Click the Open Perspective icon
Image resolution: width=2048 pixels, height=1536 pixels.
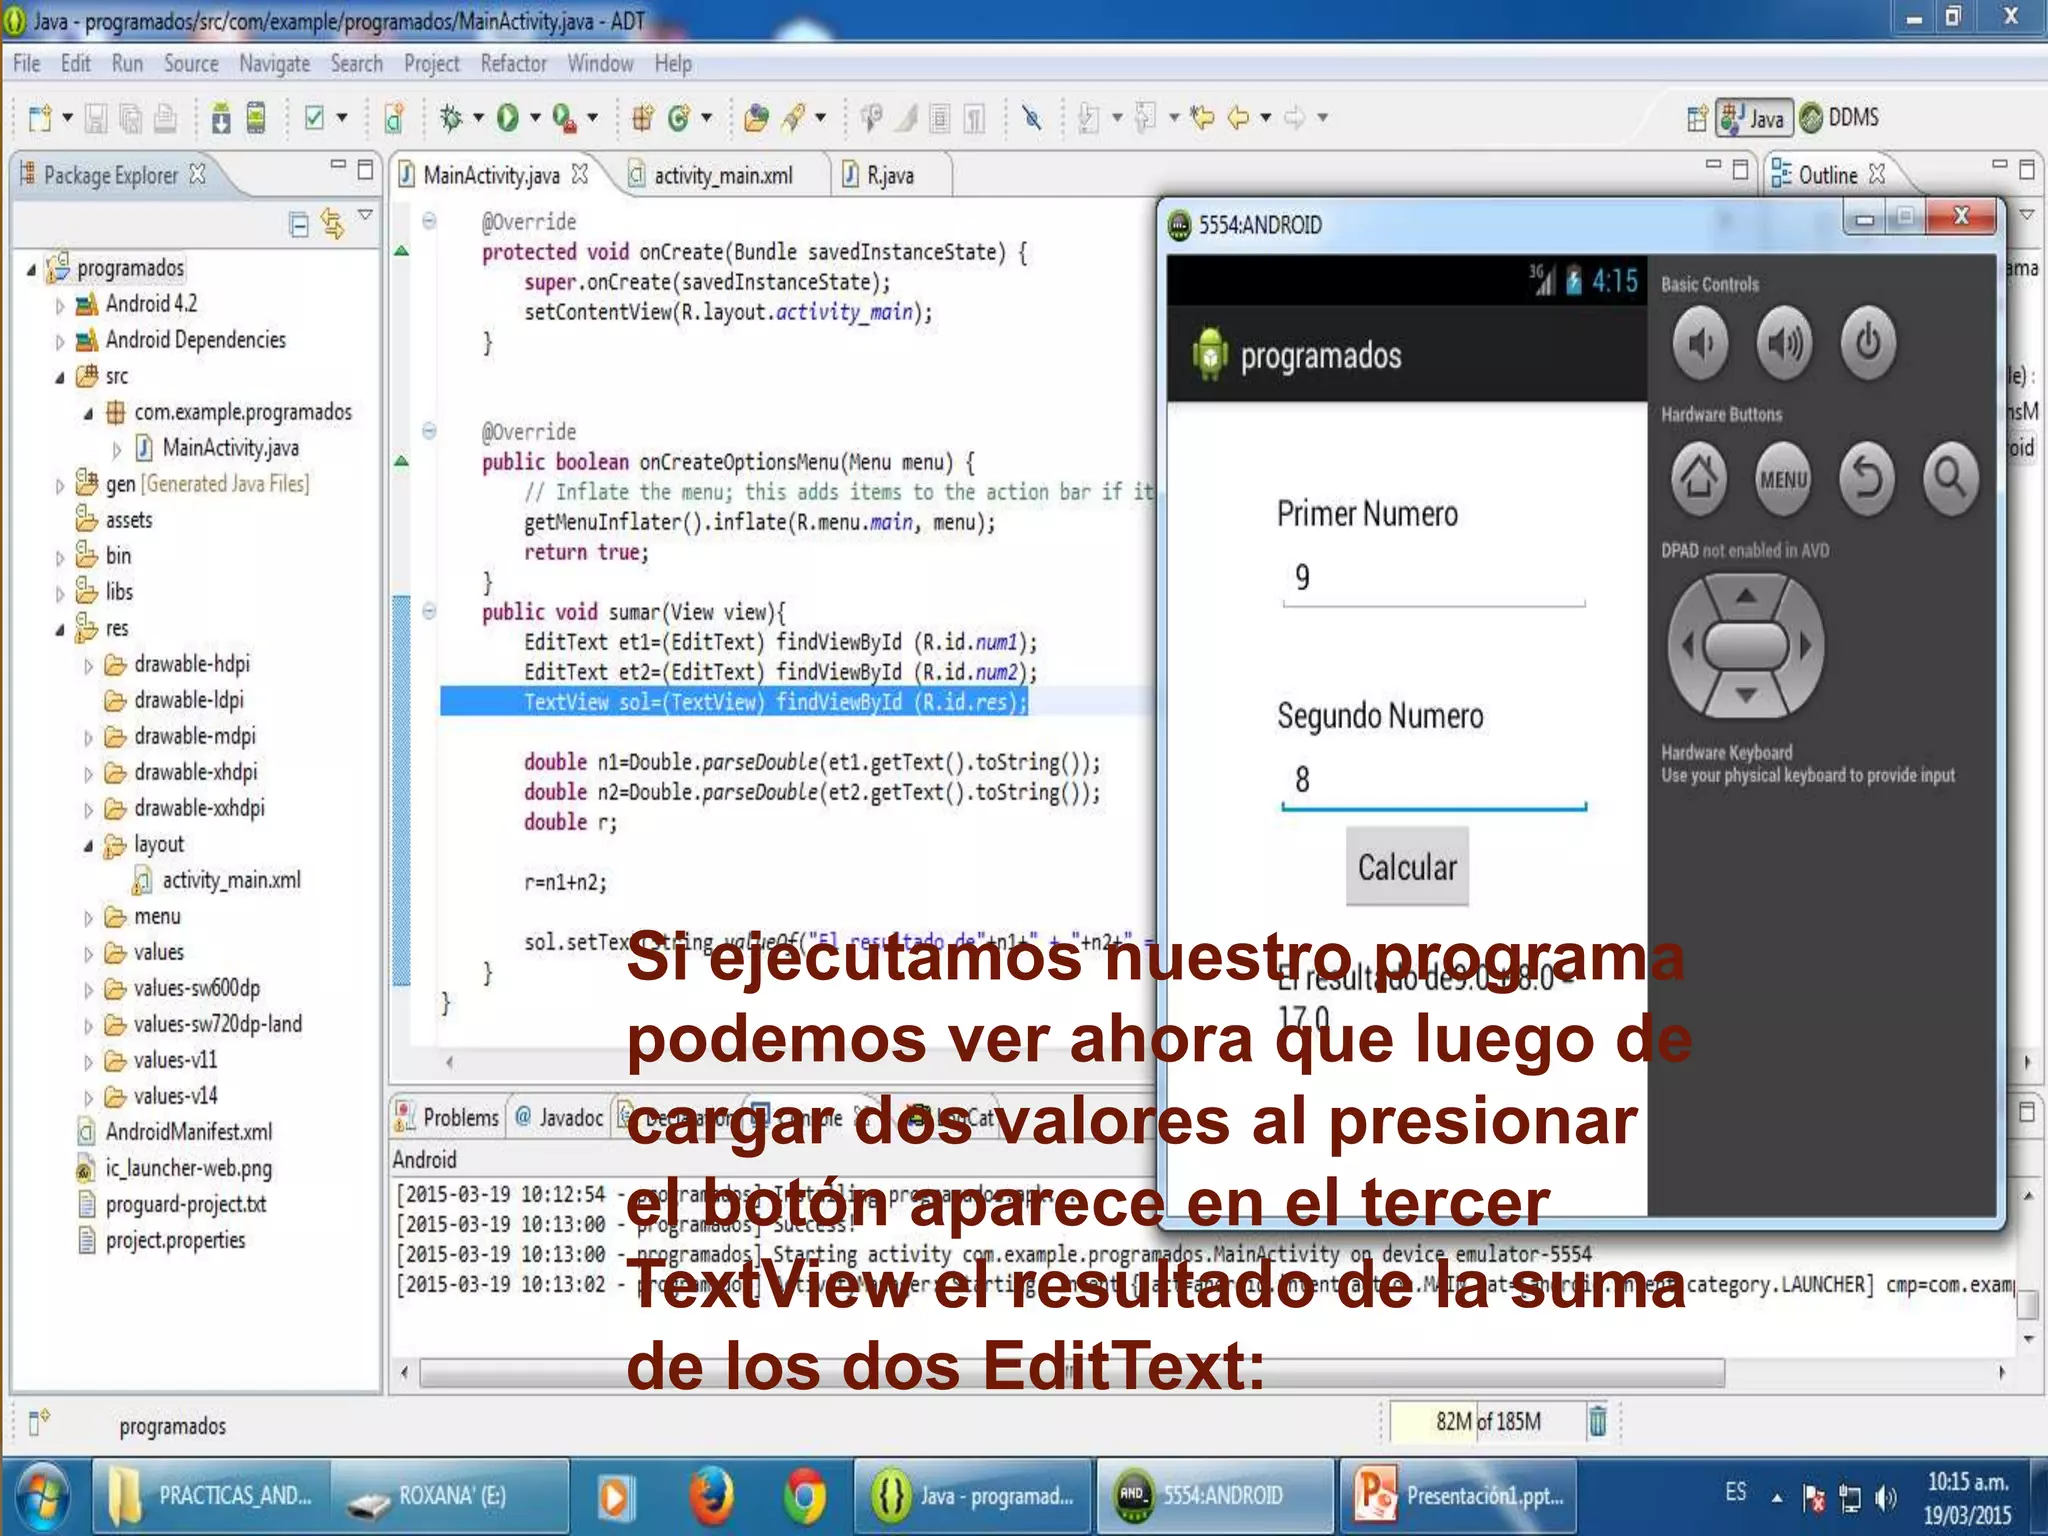(x=1696, y=118)
